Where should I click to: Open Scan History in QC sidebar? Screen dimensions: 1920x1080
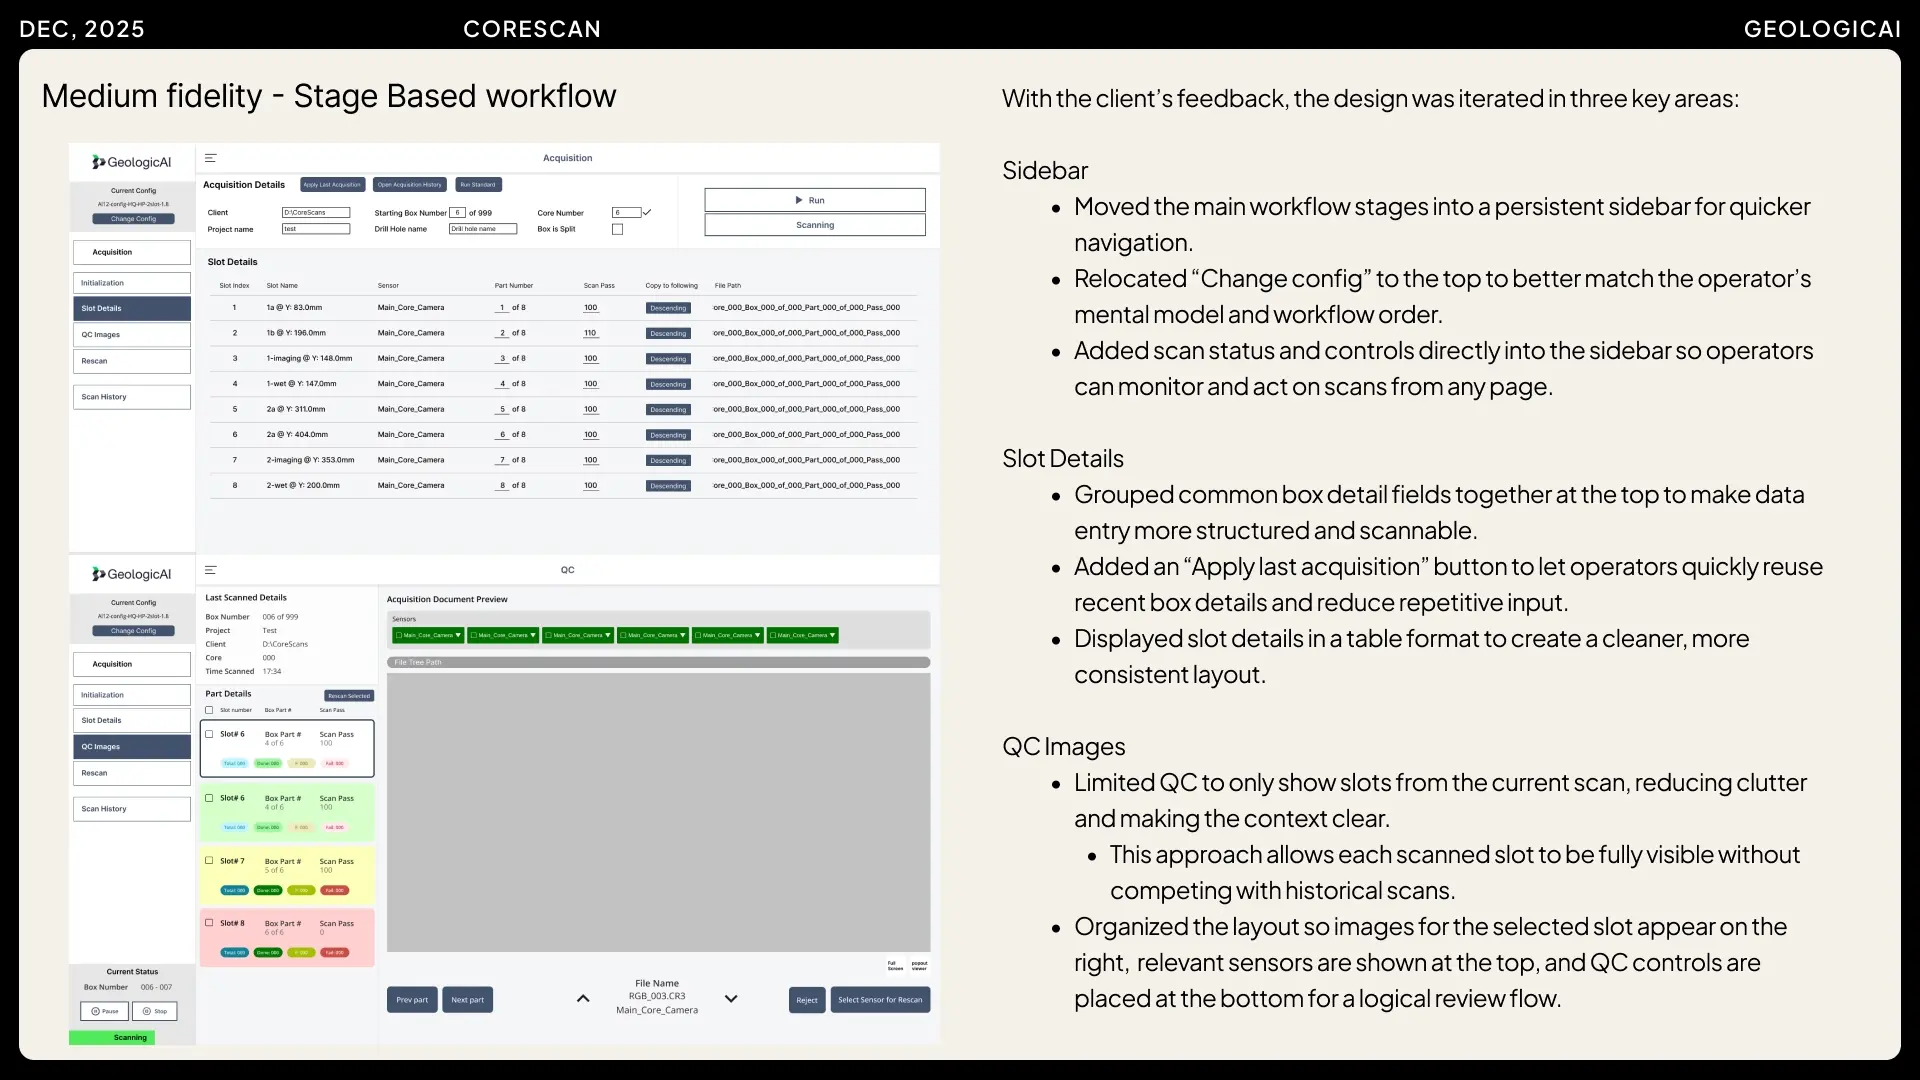[131, 808]
